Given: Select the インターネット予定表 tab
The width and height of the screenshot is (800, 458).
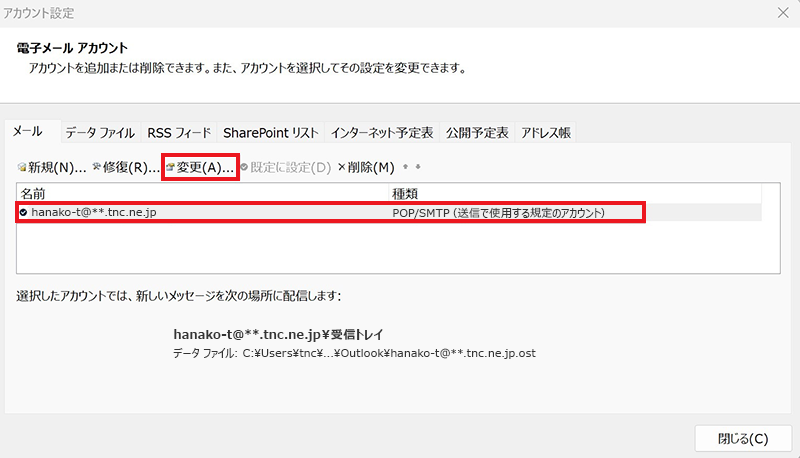Looking at the screenshot, I should 382,132.
